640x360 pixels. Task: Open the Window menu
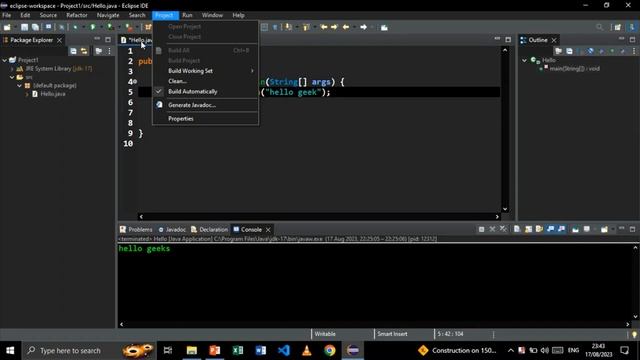coord(212,15)
